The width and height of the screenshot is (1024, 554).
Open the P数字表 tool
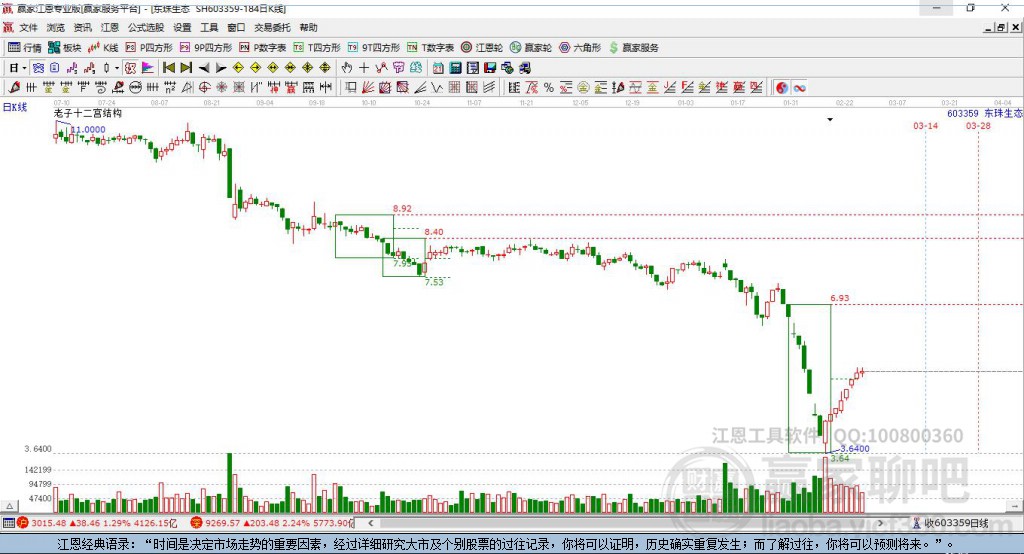[x=263, y=48]
